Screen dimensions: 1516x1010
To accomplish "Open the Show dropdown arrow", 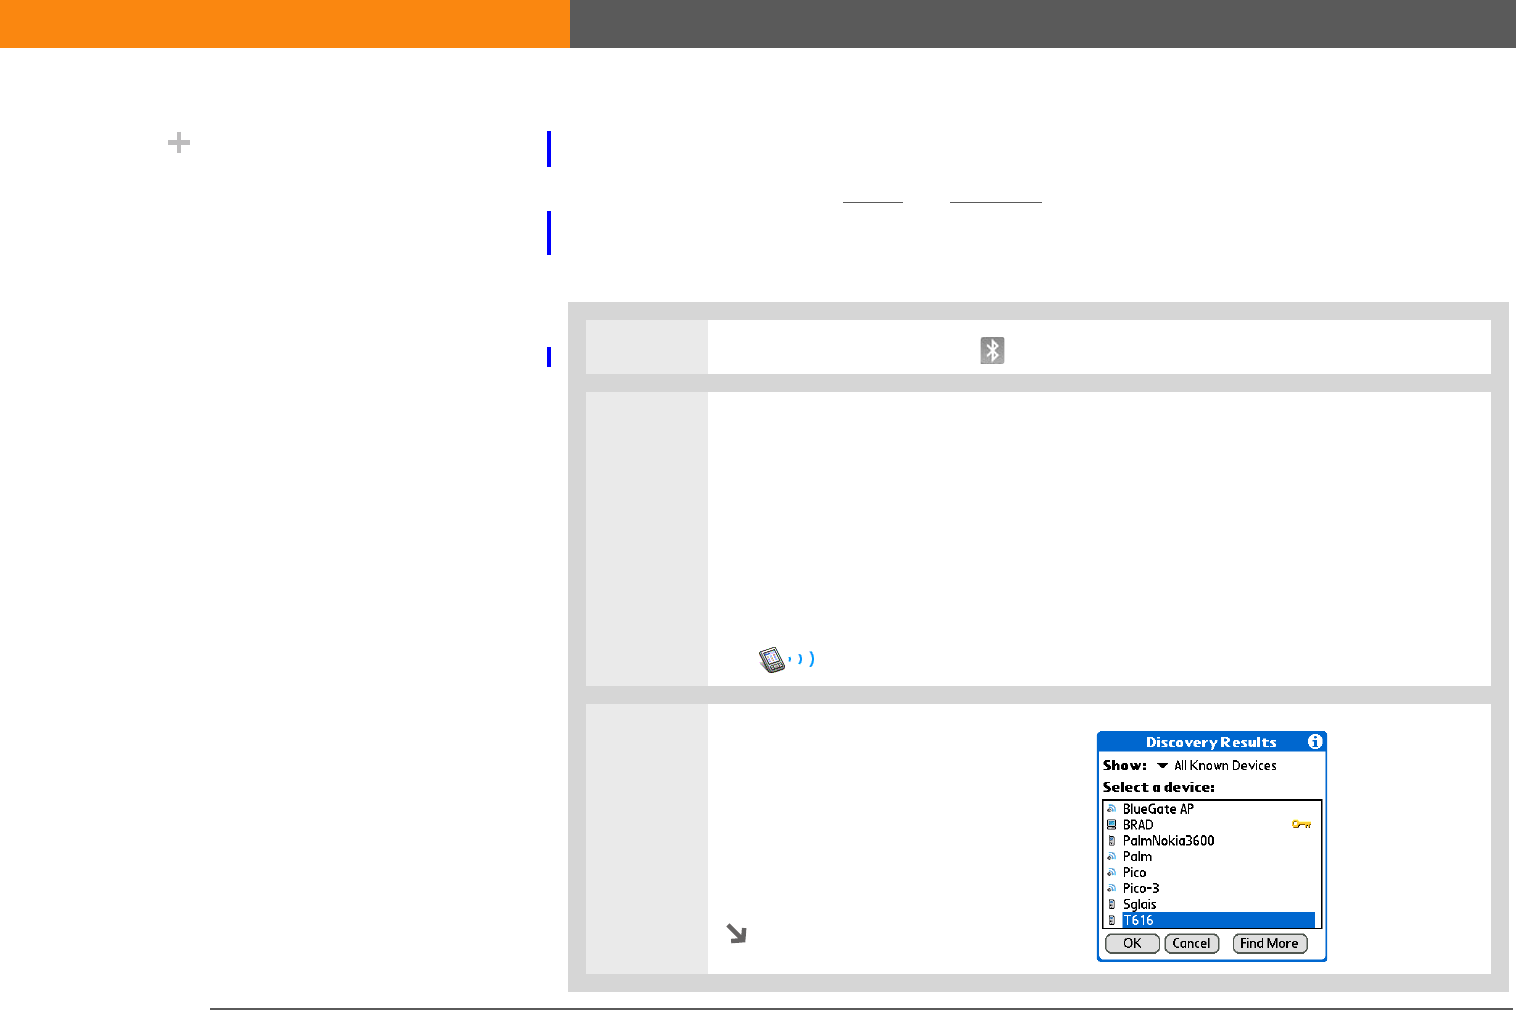I will pos(1162,766).
